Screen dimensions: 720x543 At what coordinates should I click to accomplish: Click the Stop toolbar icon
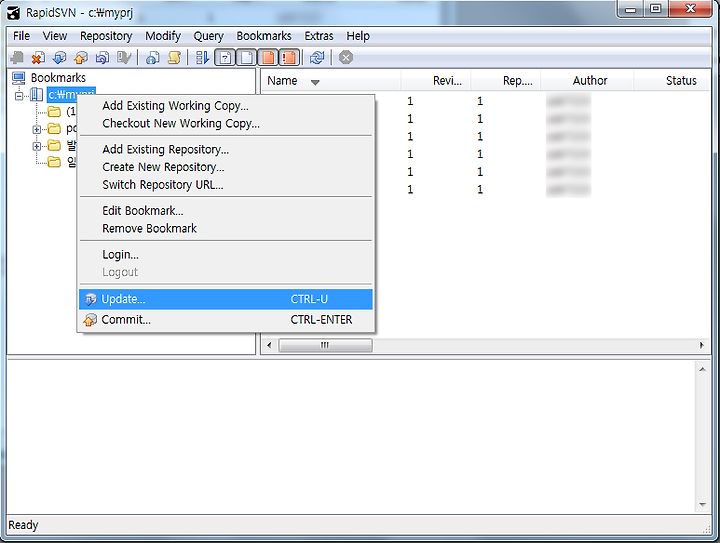(346, 58)
